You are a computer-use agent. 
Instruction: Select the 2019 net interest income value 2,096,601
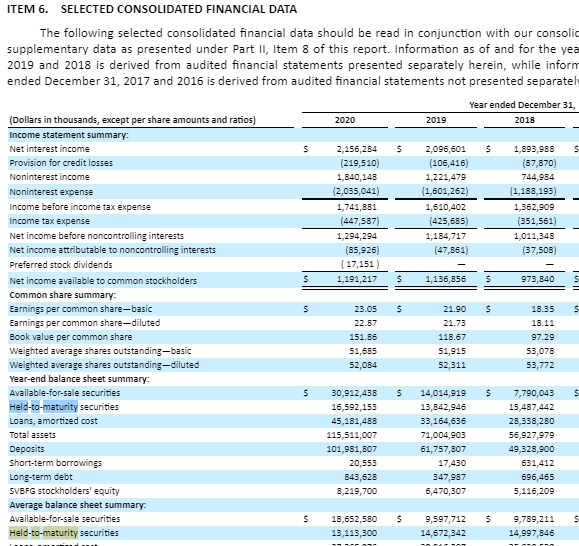[446, 149]
